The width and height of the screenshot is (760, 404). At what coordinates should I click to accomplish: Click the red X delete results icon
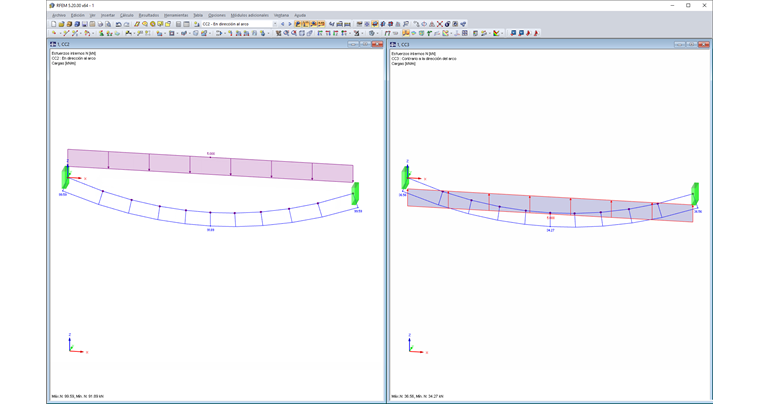(x=440, y=24)
